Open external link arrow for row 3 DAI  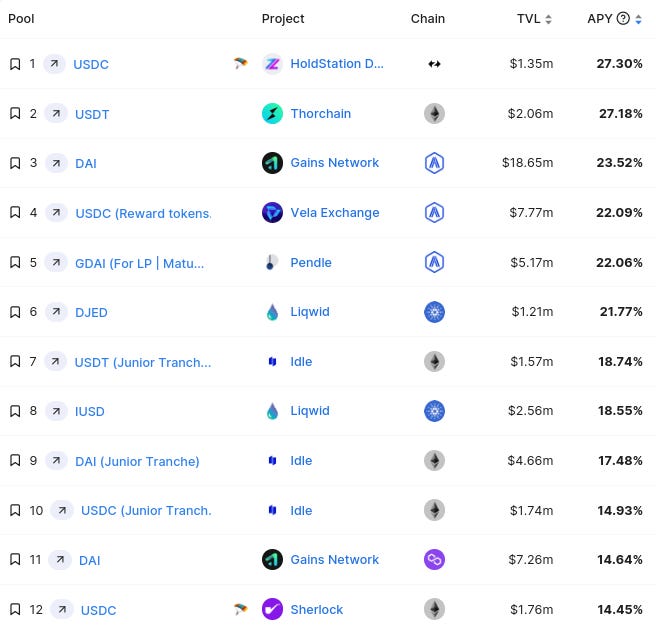click(56, 163)
